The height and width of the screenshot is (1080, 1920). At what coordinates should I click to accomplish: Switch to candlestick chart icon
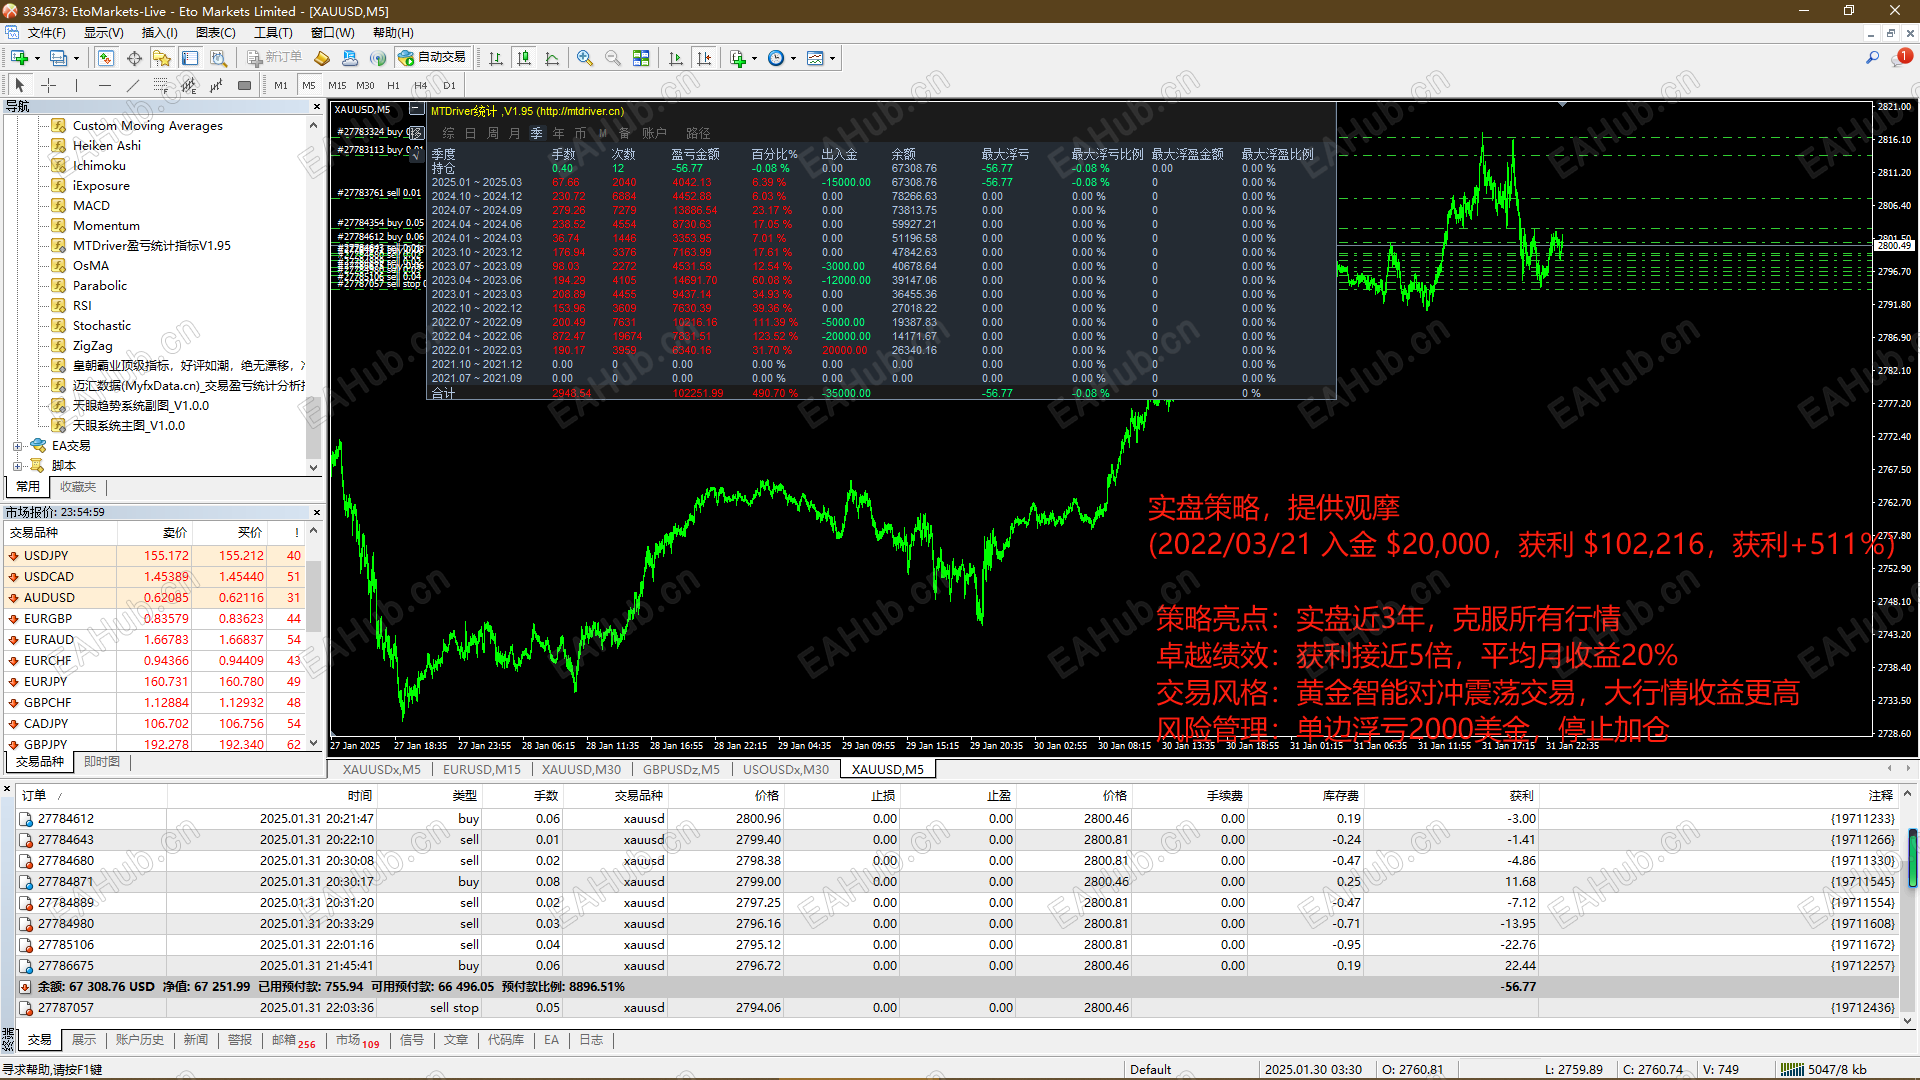click(x=524, y=58)
